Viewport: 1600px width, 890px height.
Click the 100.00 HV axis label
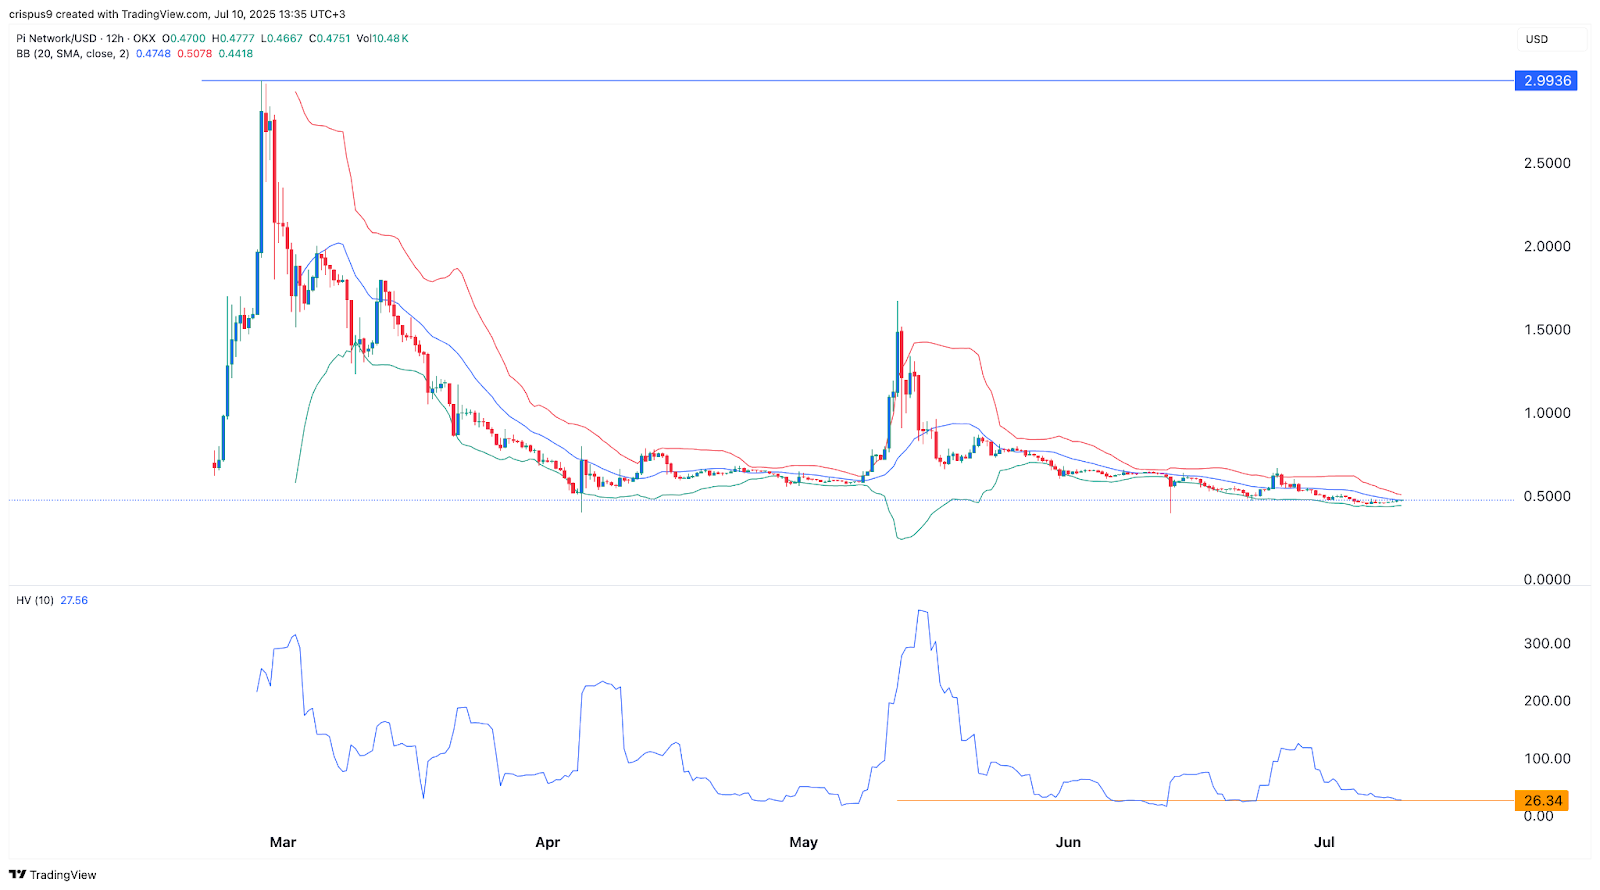tap(1547, 759)
